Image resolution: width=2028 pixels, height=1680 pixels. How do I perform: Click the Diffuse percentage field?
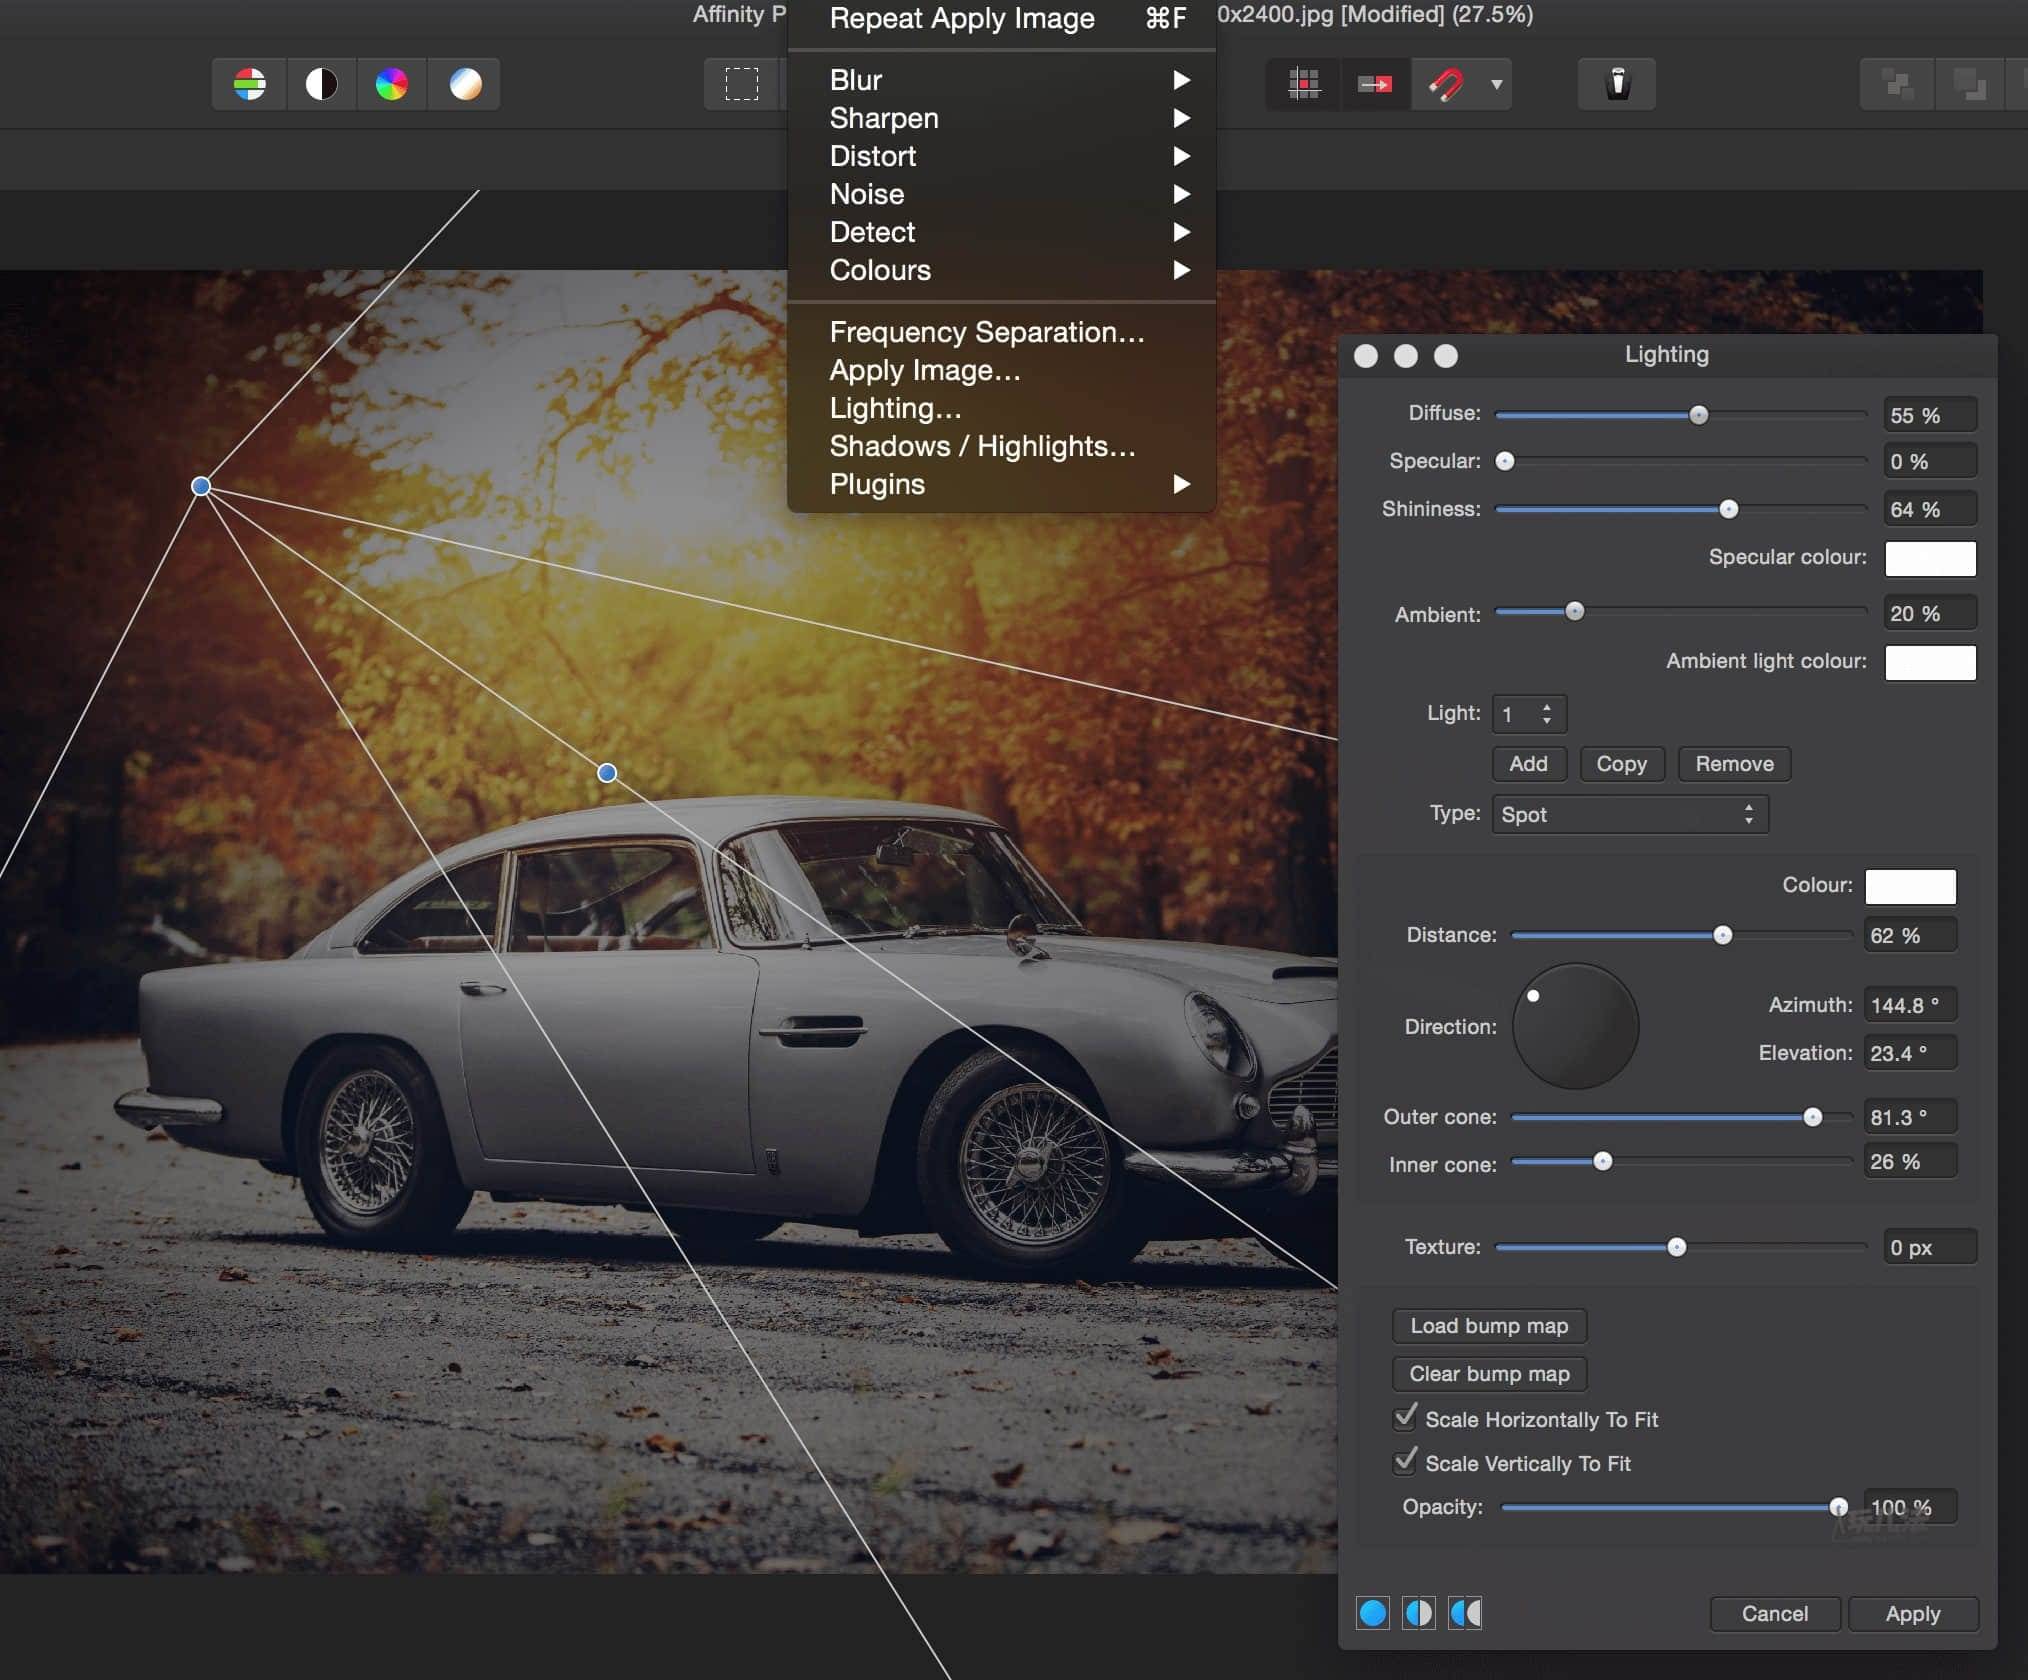(x=1930, y=415)
